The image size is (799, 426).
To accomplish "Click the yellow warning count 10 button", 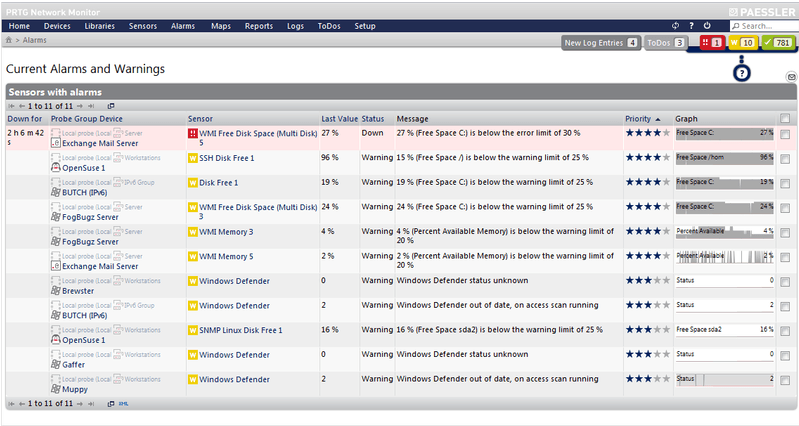I will 743,43.
